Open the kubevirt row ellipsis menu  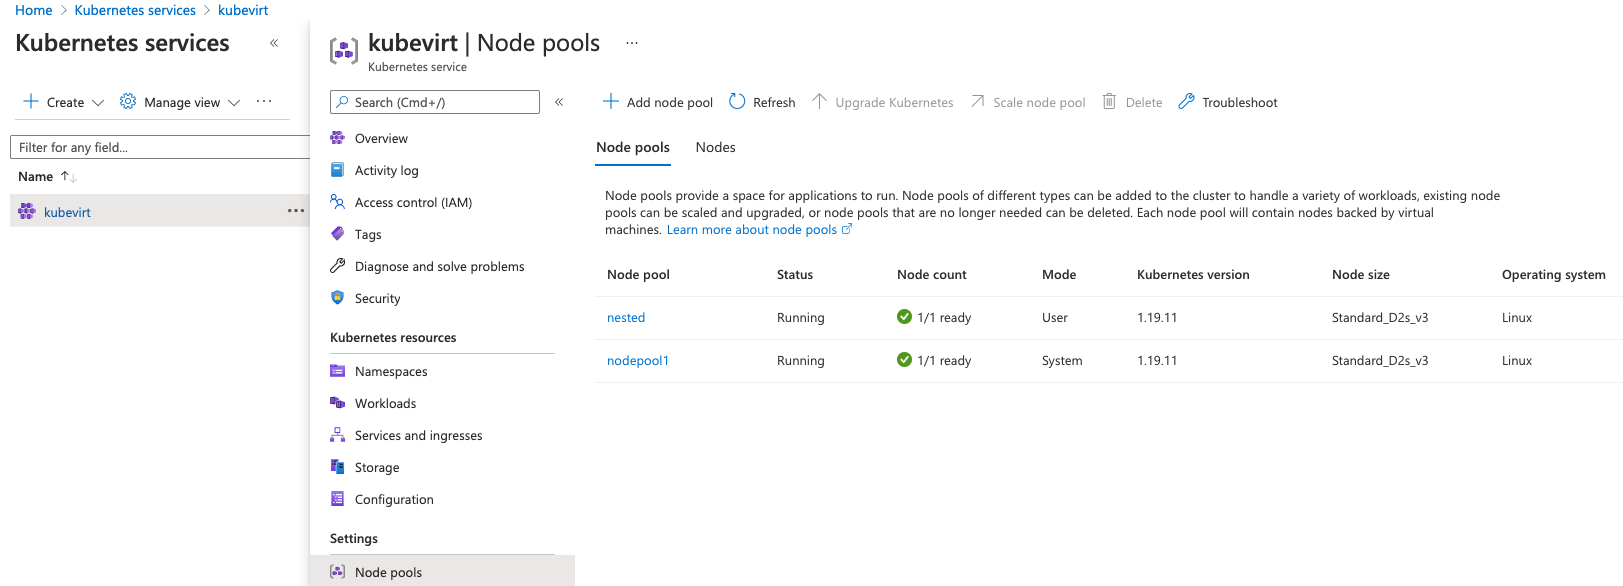click(x=296, y=211)
